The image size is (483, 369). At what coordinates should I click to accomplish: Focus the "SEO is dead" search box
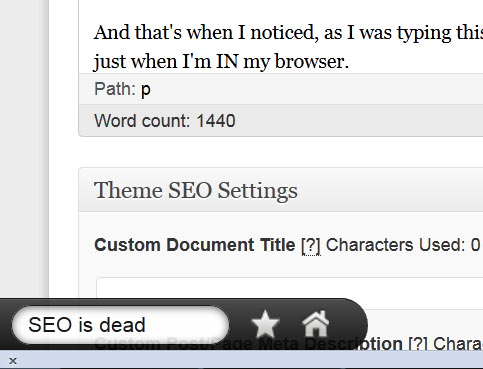point(120,325)
